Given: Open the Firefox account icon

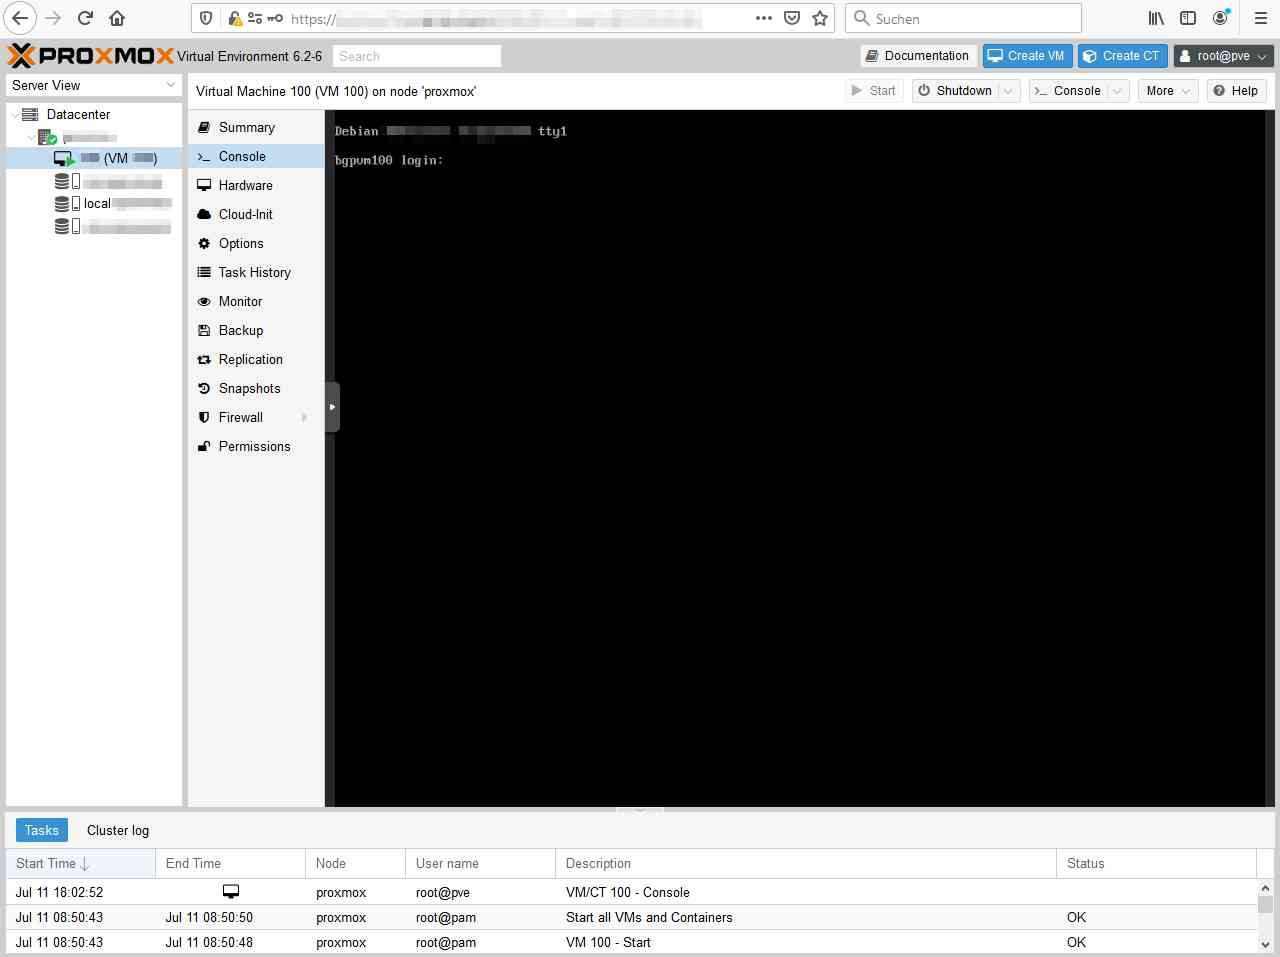Looking at the screenshot, I should coord(1221,18).
